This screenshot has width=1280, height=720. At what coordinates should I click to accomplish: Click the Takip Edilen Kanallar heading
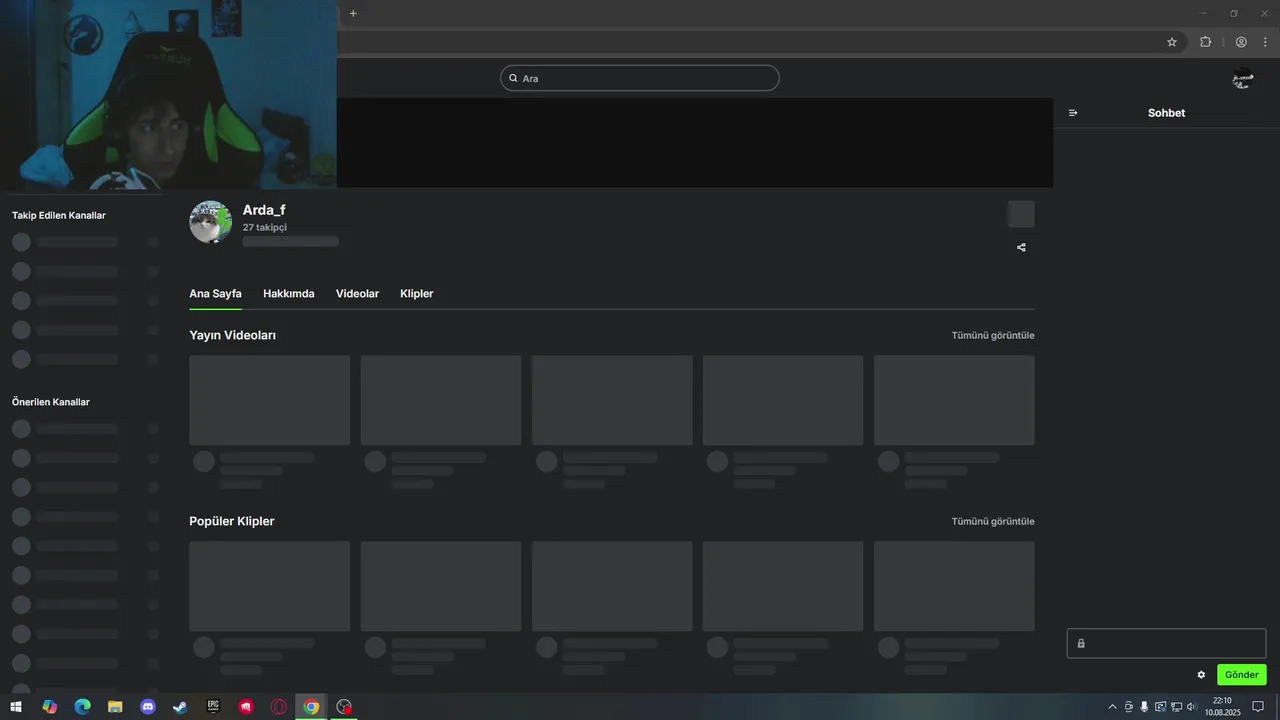58,215
